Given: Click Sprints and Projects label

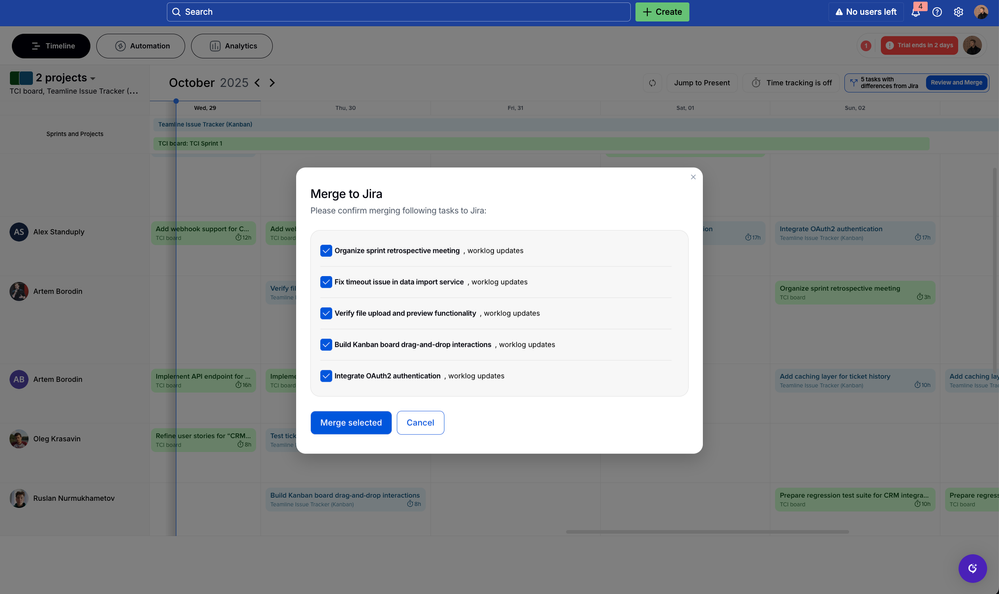Looking at the screenshot, I should click(75, 134).
